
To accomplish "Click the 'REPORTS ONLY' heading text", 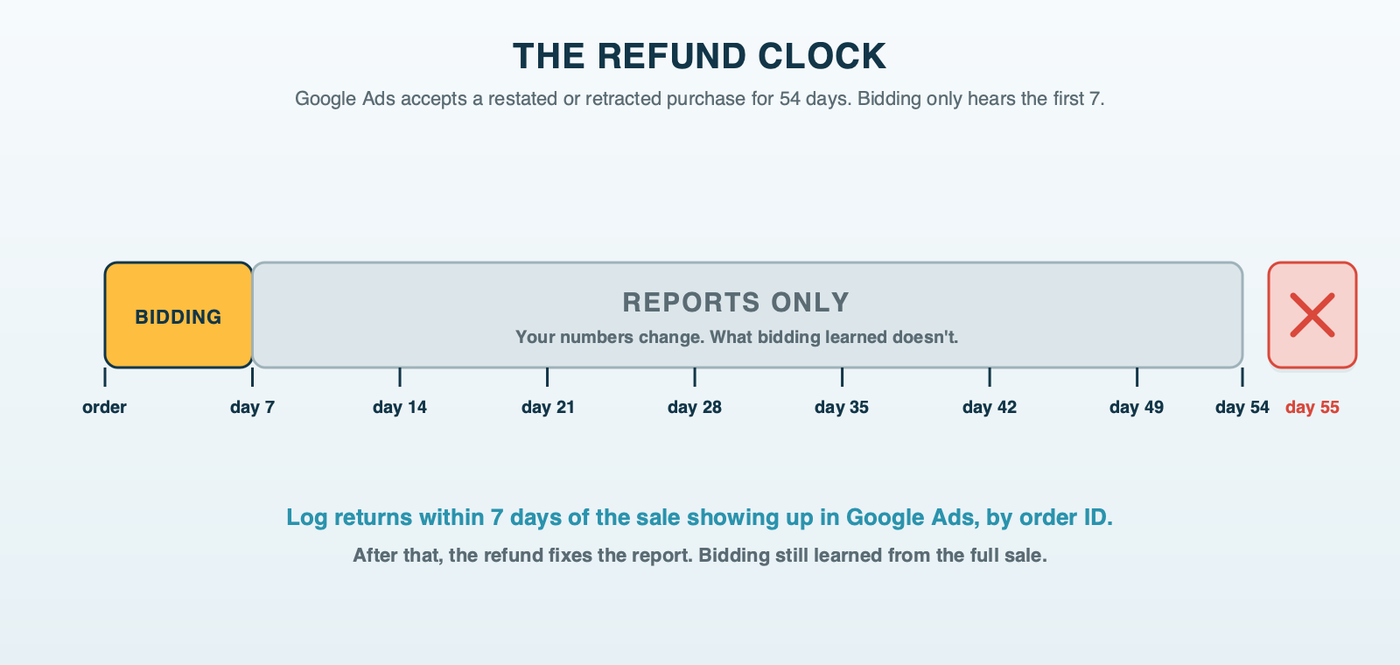I will (x=736, y=302).
